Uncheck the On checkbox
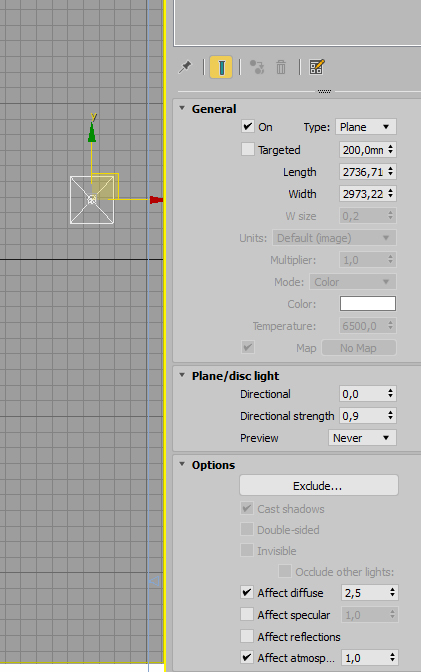Image resolution: width=421 pixels, height=672 pixels. (248, 127)
